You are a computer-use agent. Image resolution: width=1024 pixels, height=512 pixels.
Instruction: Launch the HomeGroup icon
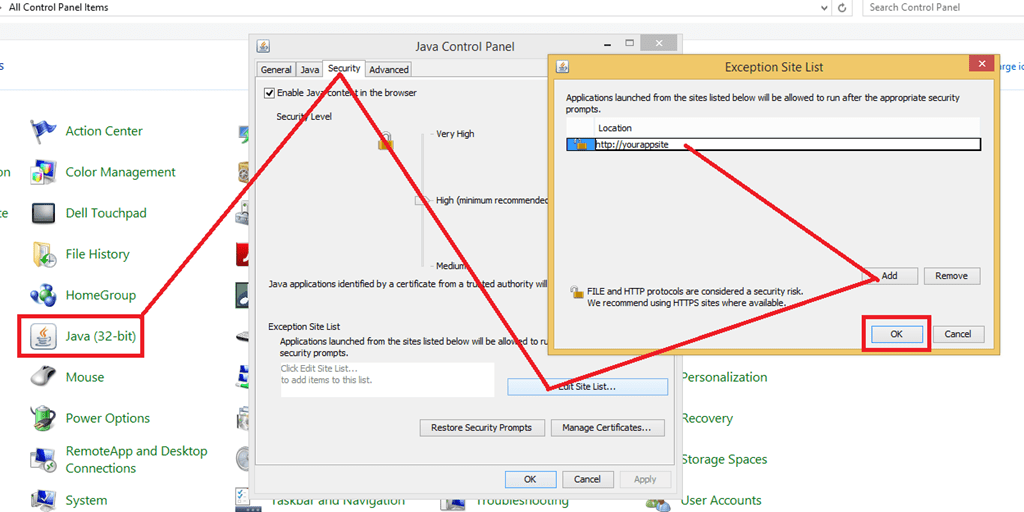tap(44, 295)
